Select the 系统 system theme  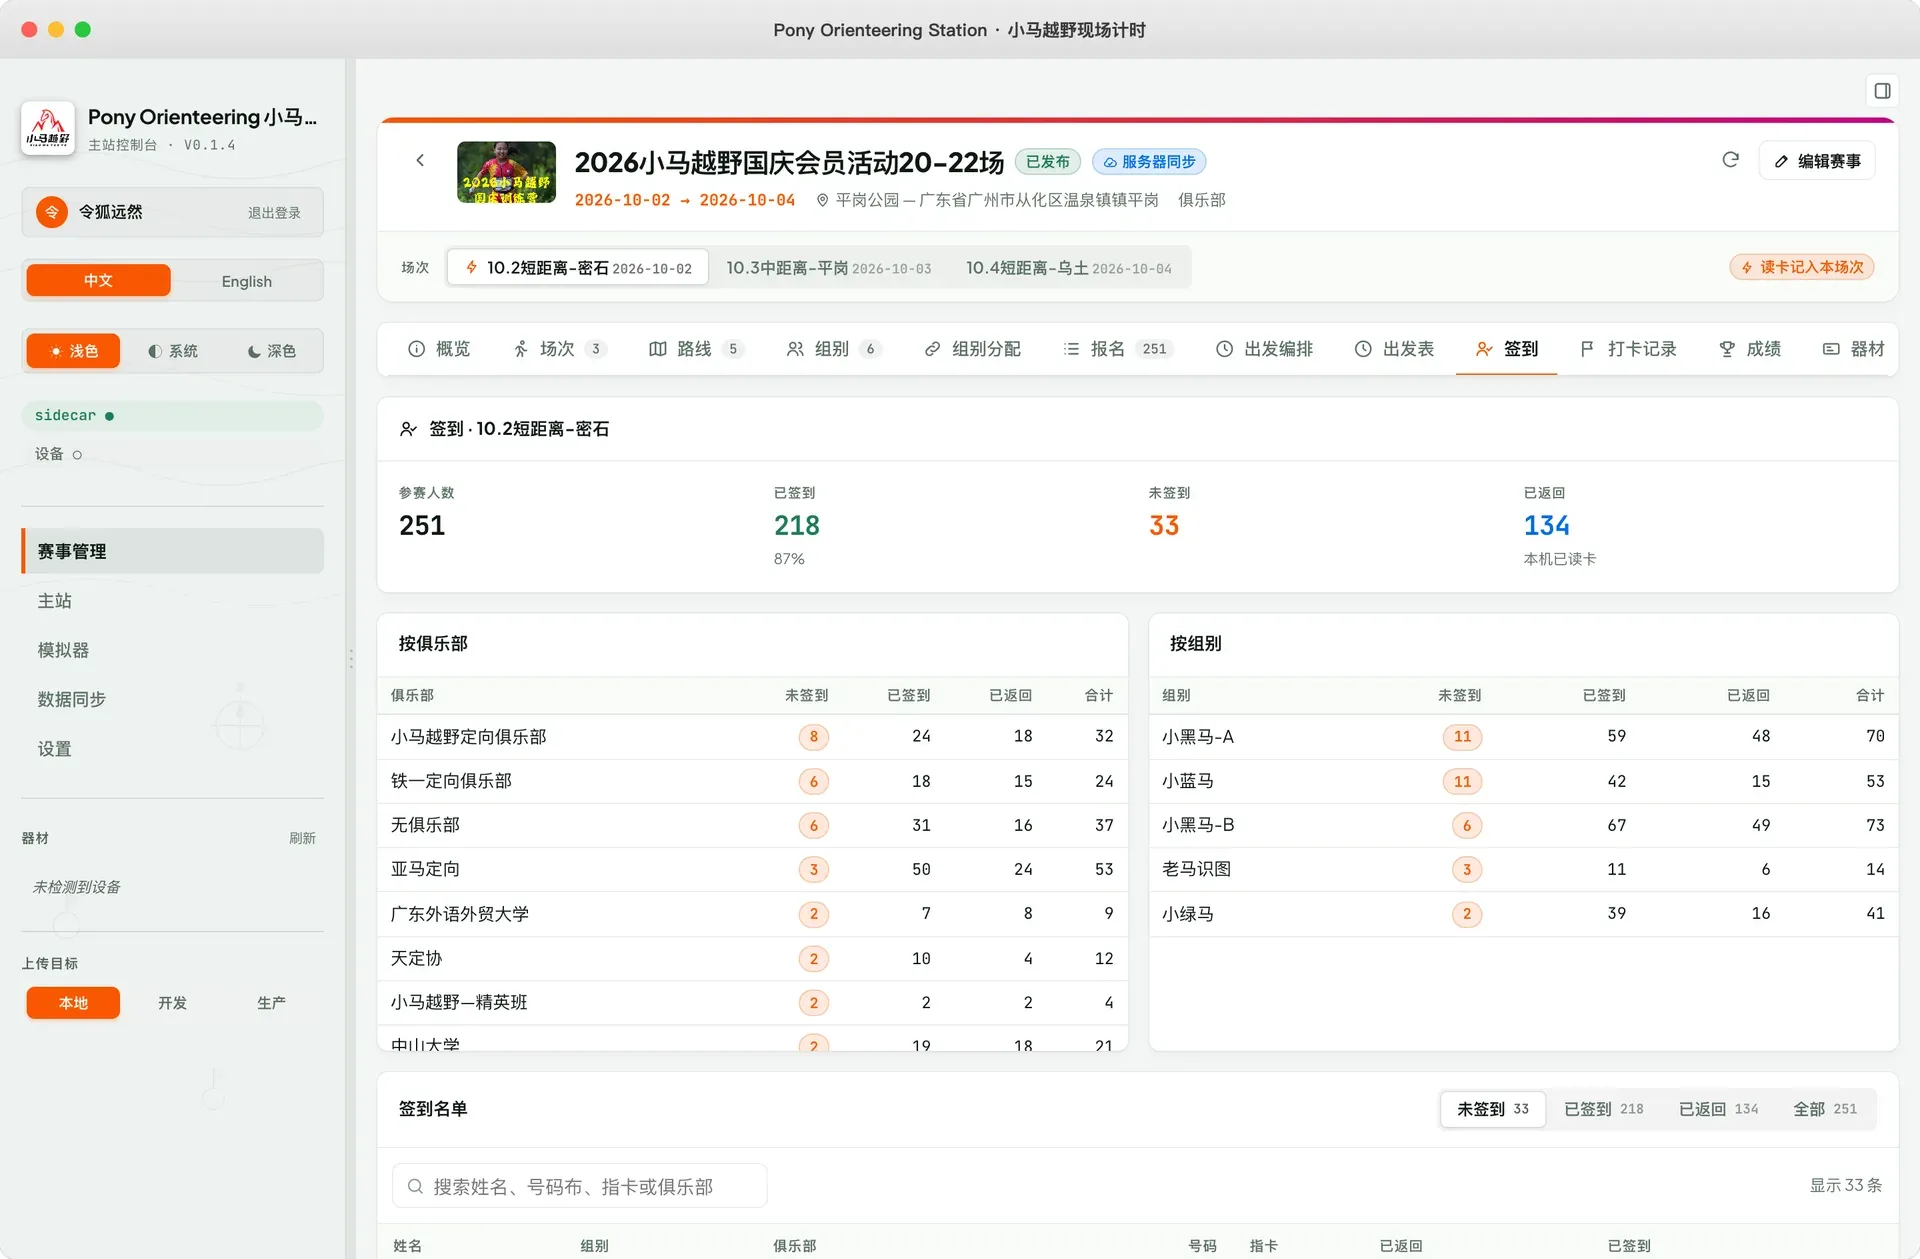(172, 351)
